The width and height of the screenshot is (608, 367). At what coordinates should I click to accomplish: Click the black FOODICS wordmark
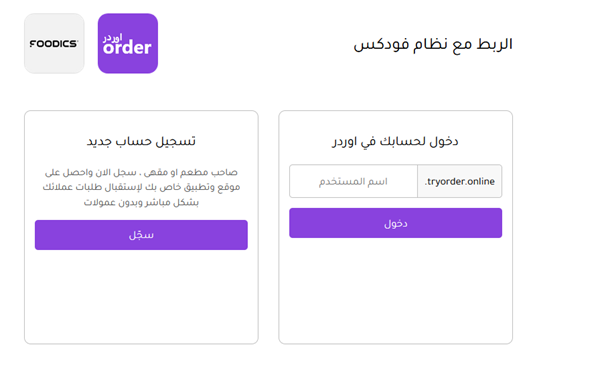(54, 43)
